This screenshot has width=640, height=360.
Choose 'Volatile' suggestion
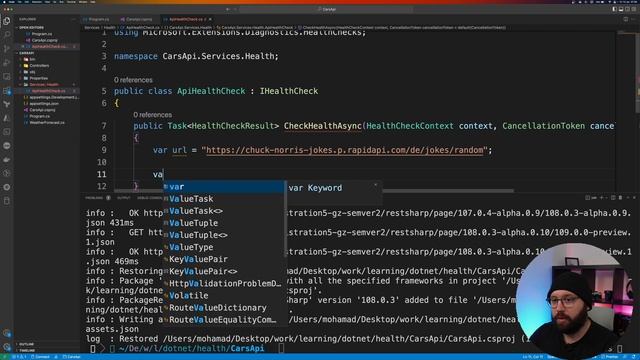[224, 296]
